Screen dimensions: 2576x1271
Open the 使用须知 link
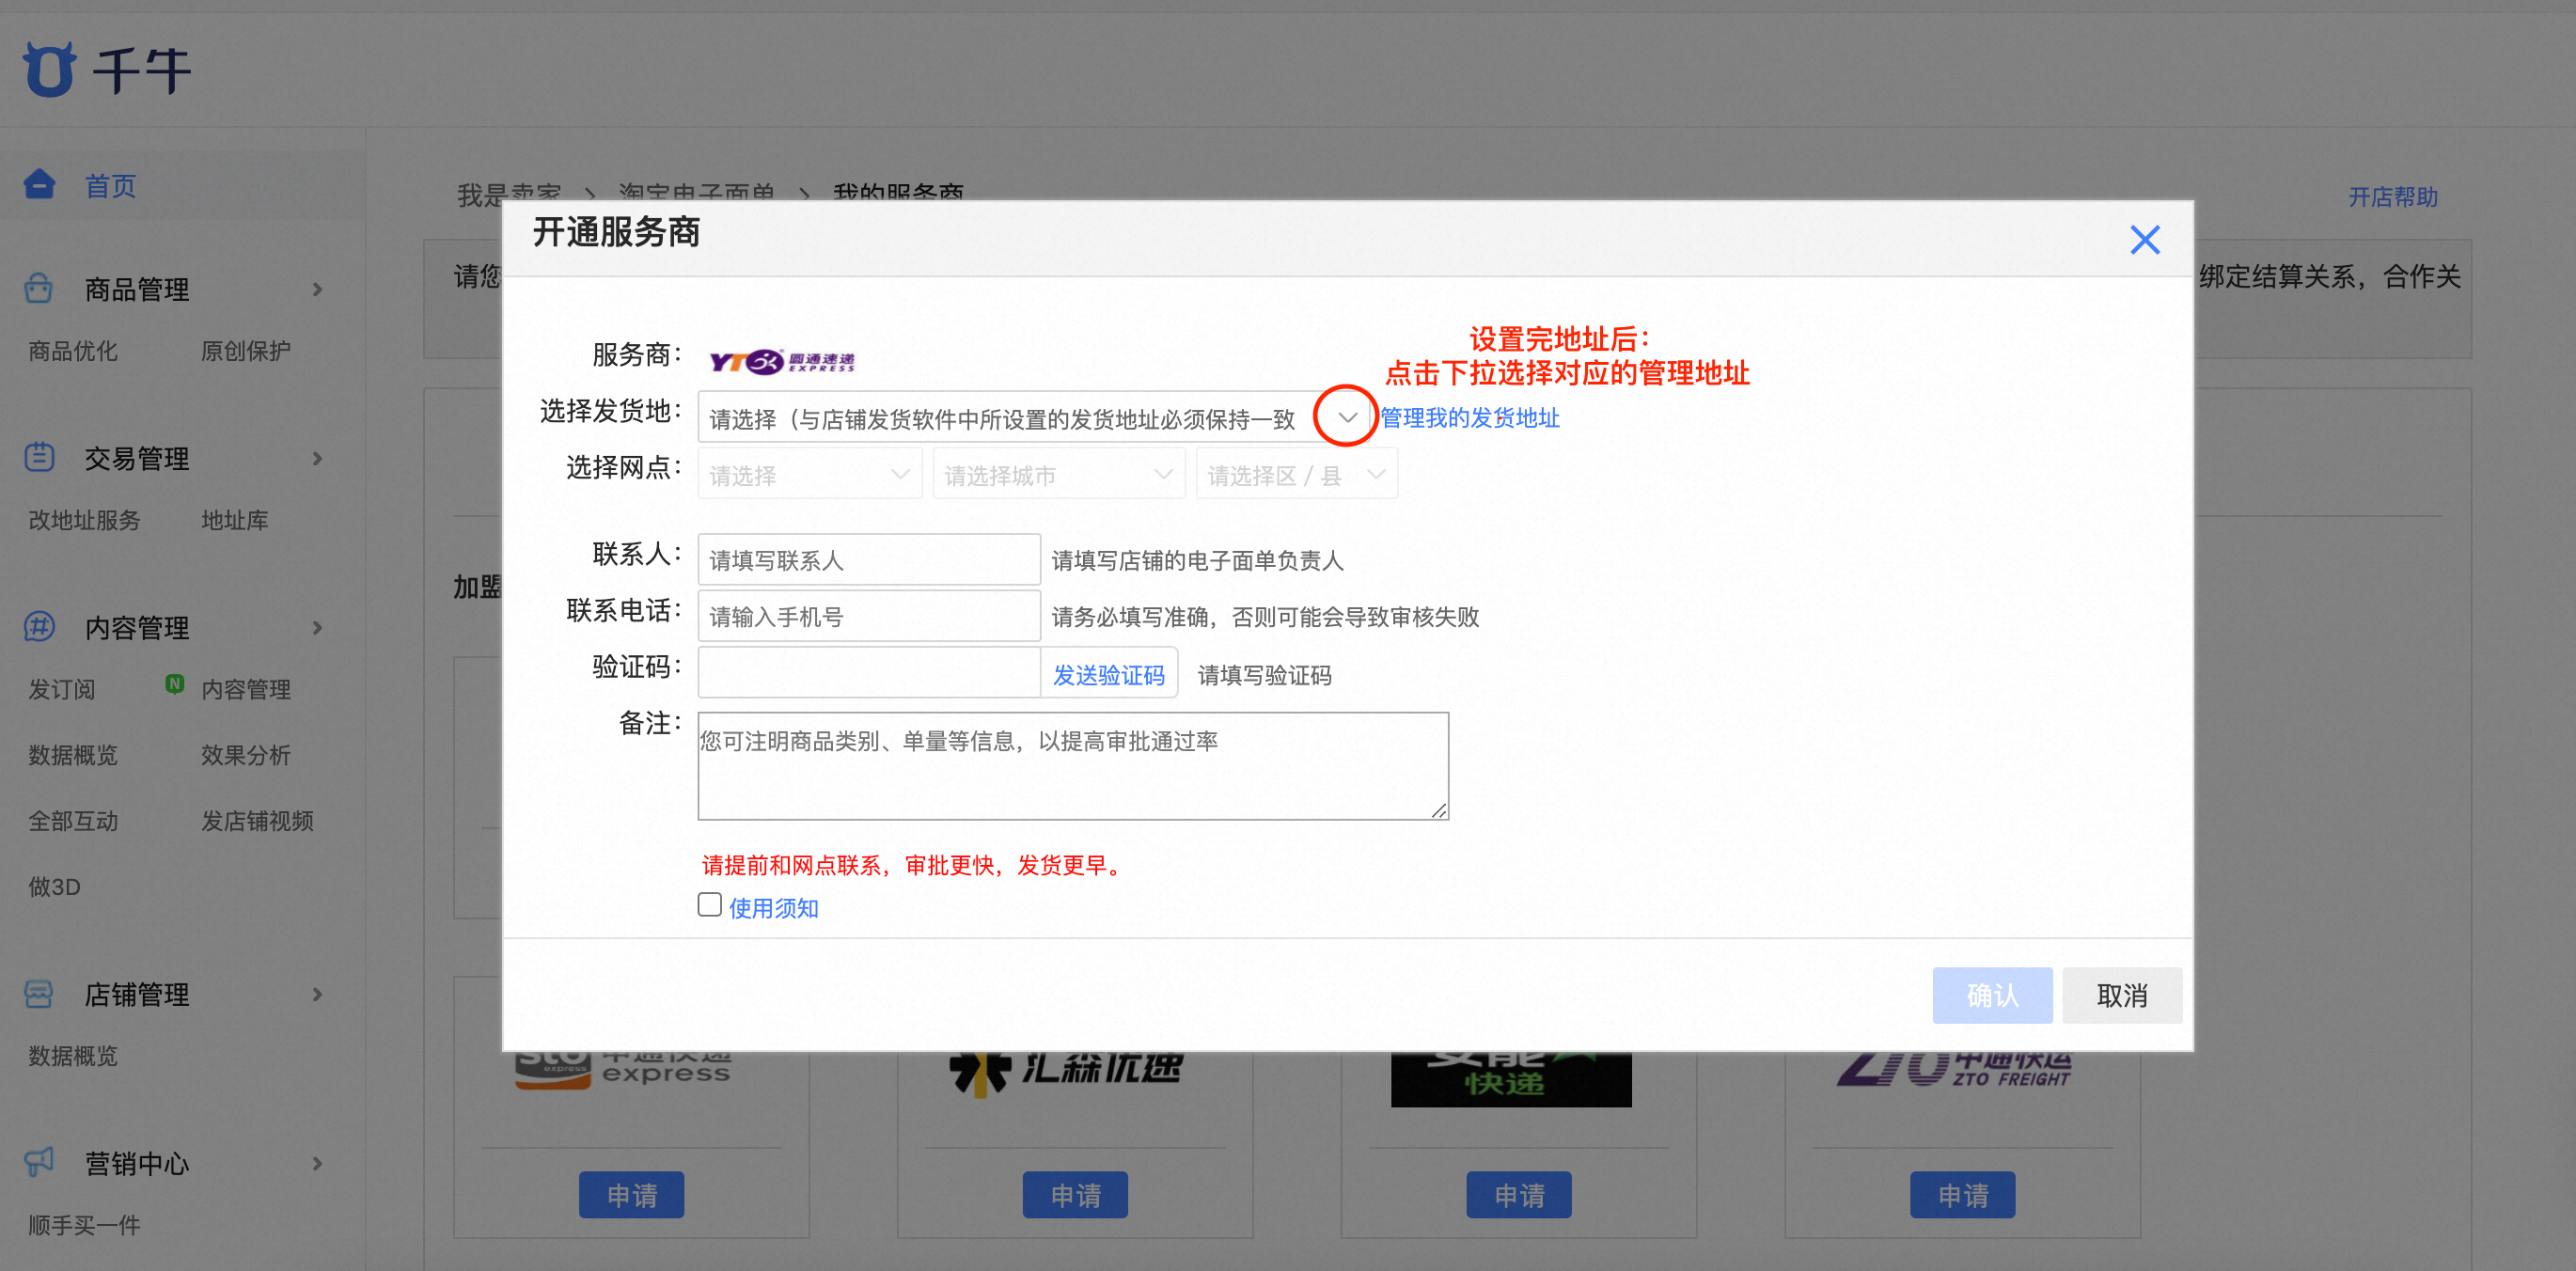(774, 908)
